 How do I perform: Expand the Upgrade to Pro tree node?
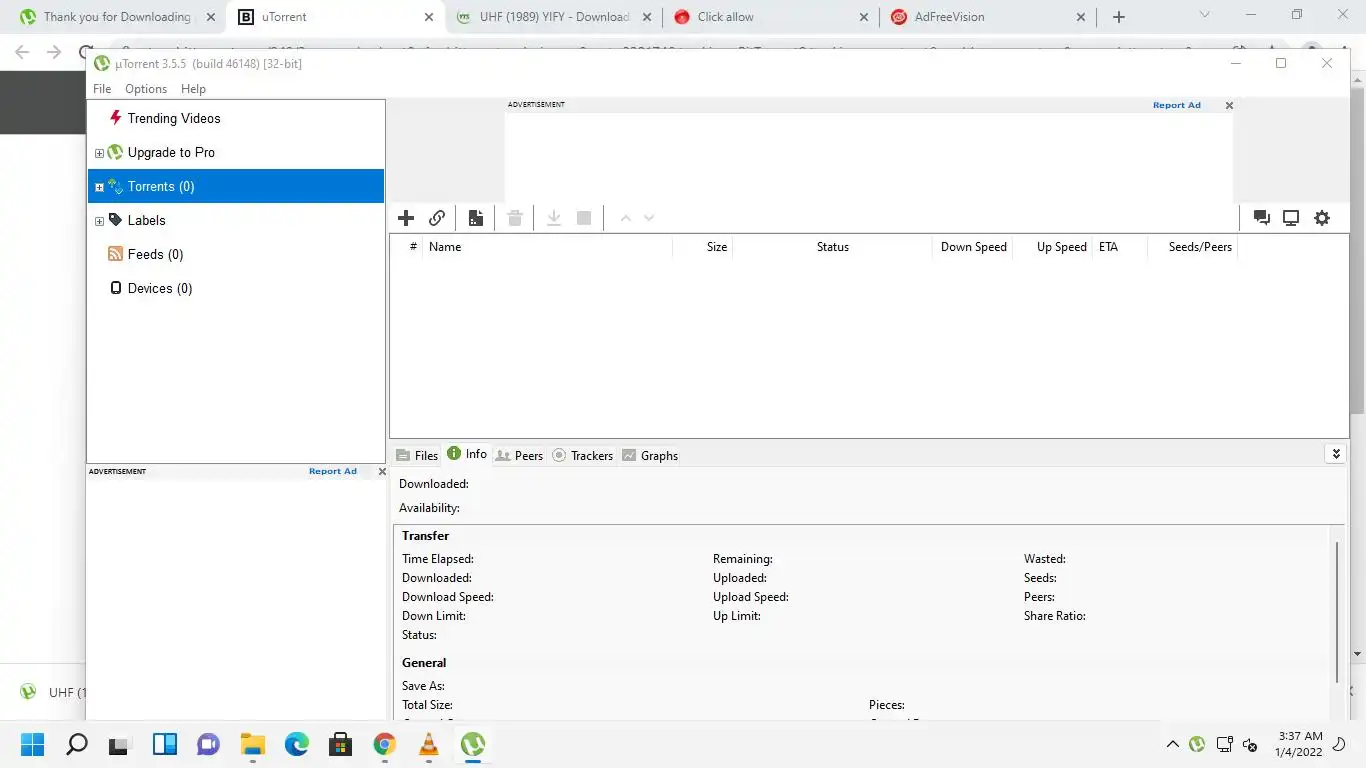click(x=99, y=153)
